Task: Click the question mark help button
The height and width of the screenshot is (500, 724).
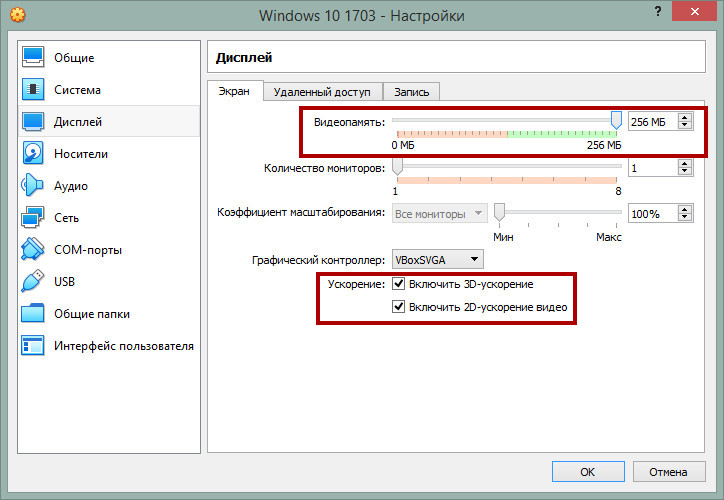Action: (x=658, y=12)
